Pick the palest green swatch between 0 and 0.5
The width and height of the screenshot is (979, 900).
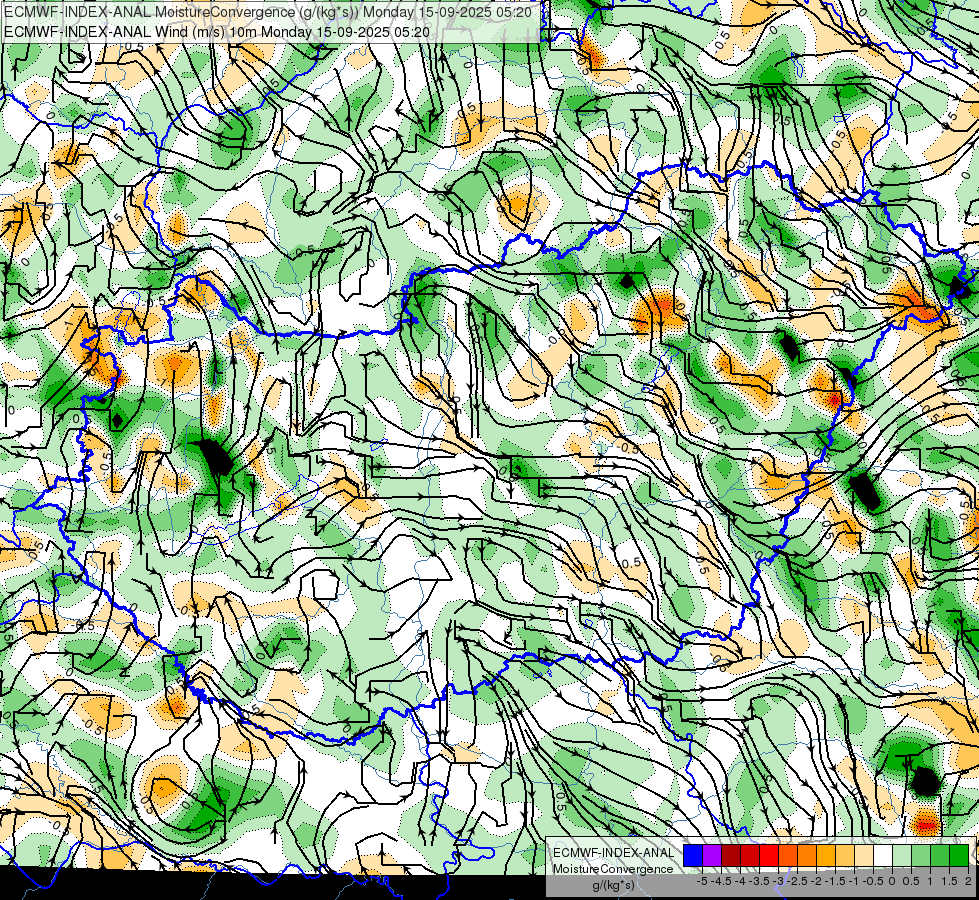902,856
